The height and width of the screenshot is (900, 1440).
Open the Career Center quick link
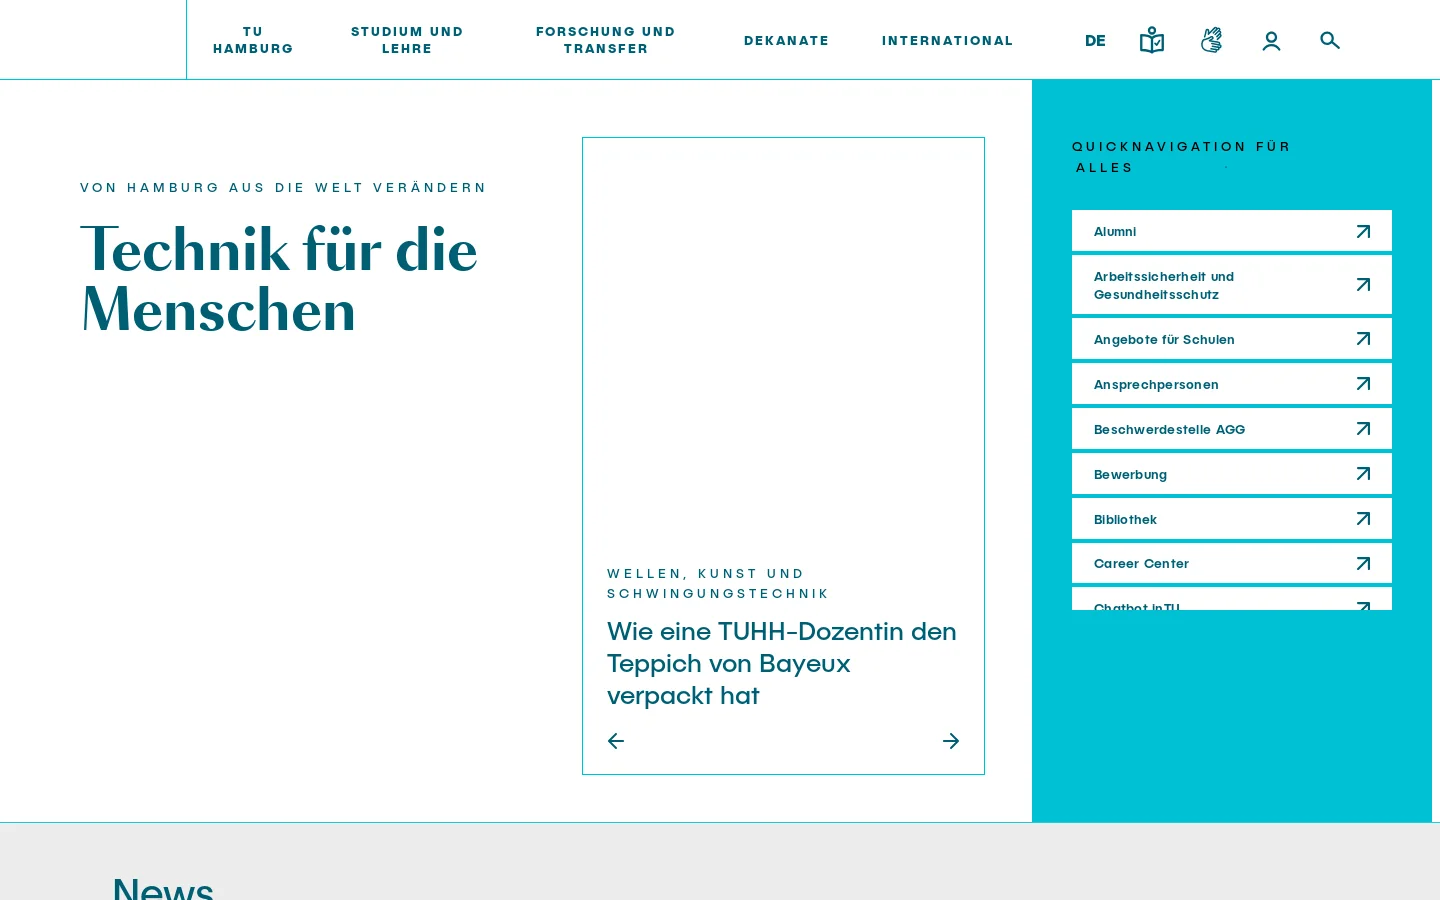click(x=1232, y=563)
